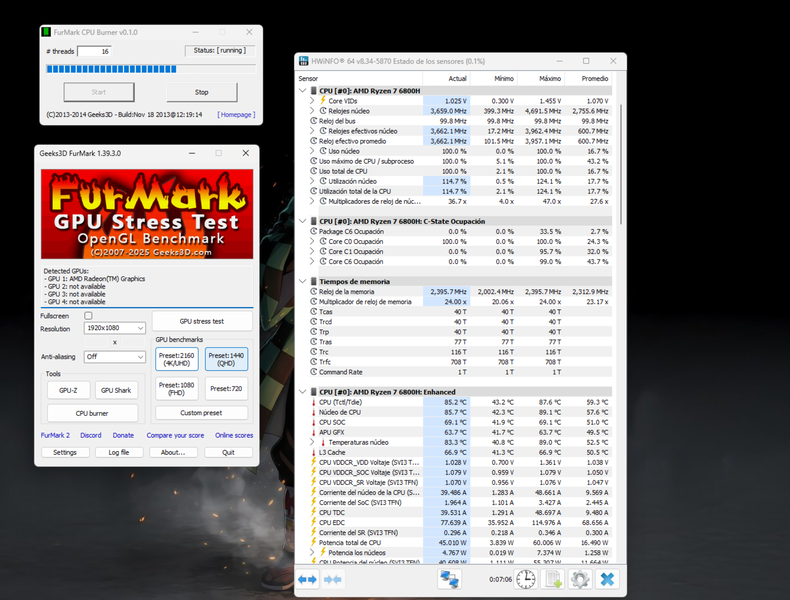Click the log file with plus icon
The image size is (790, 600).
(x=552, y=580)
